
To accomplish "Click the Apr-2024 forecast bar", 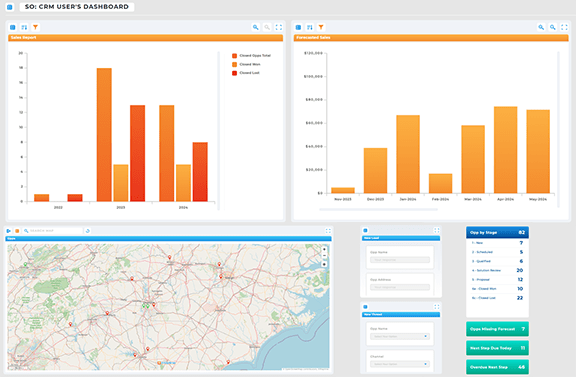I will [505, 150].
